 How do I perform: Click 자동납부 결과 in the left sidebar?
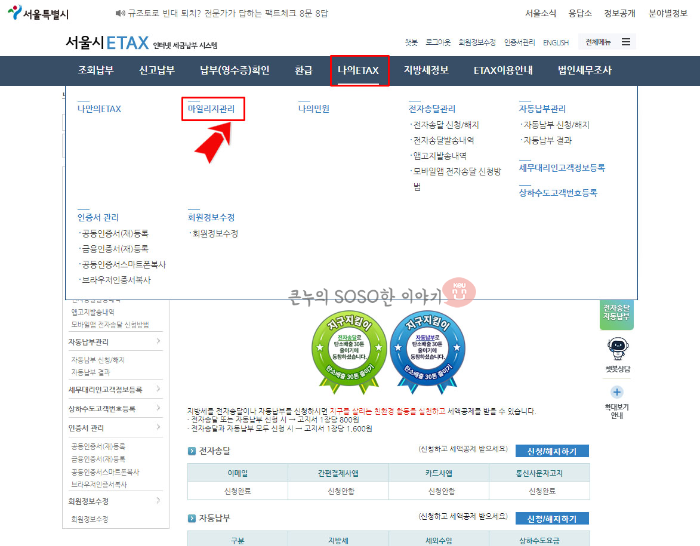pos(90,372)
